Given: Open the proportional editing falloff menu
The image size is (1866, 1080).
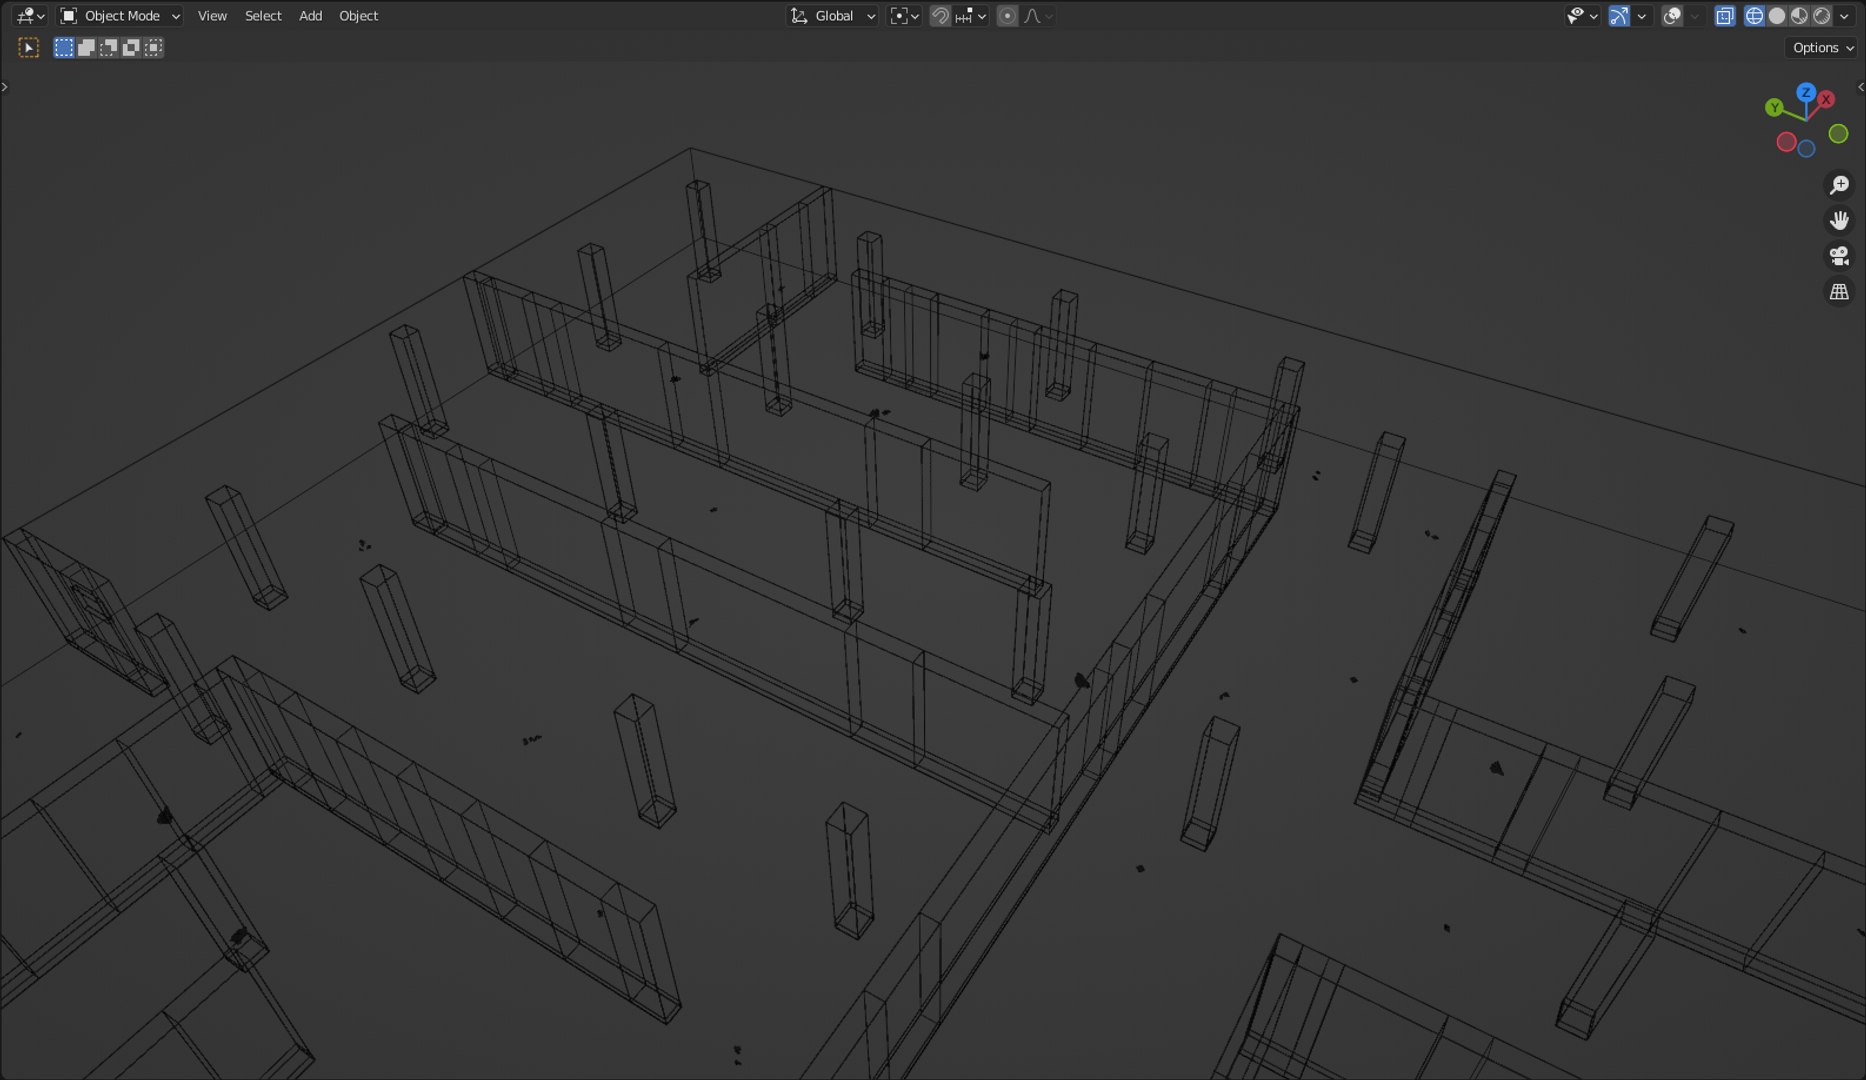Looking at the screenshot, I should pyautogui.click(x=1038, y=16).
